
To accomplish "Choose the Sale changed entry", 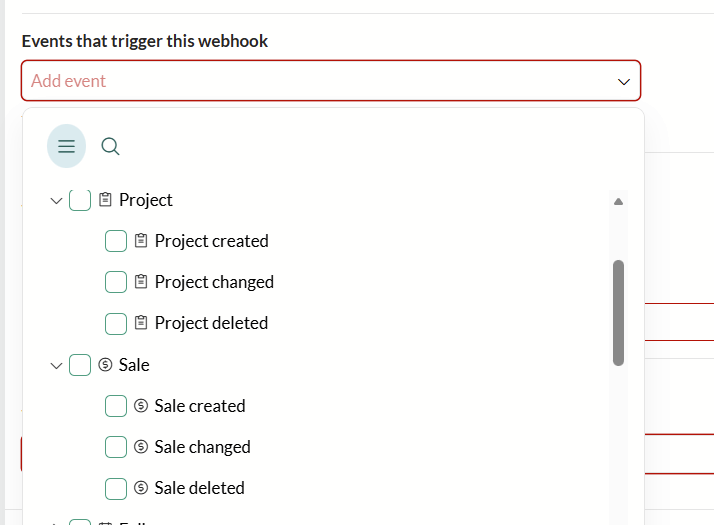I will 202,447.
